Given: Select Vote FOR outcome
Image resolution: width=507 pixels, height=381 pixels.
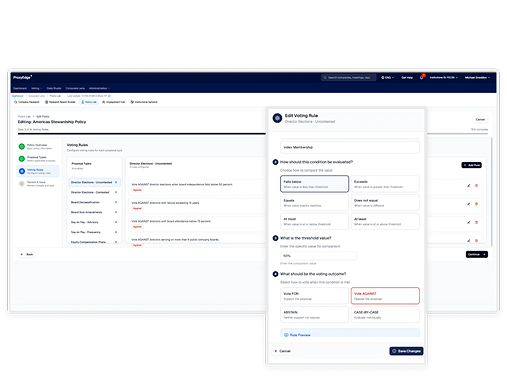Looking at the screenshot, I should [x=314, y=296].
